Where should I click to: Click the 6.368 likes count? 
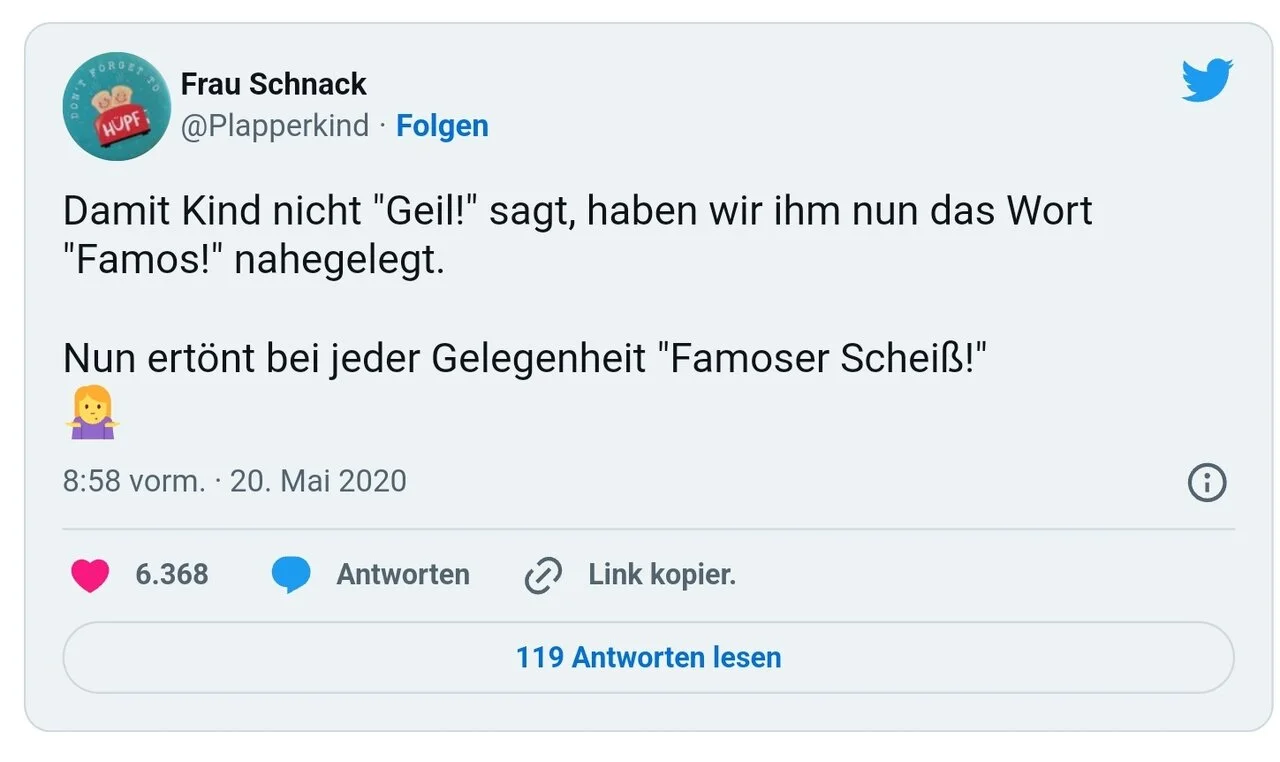(172, 575)
